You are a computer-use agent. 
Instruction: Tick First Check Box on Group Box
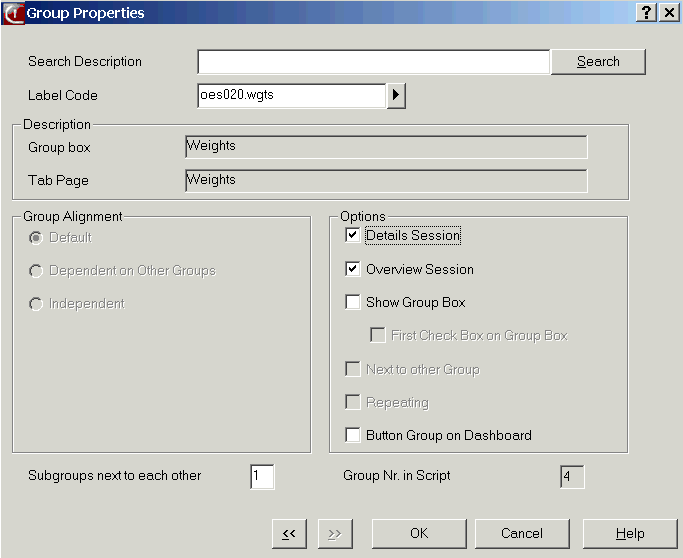(378, 336)
